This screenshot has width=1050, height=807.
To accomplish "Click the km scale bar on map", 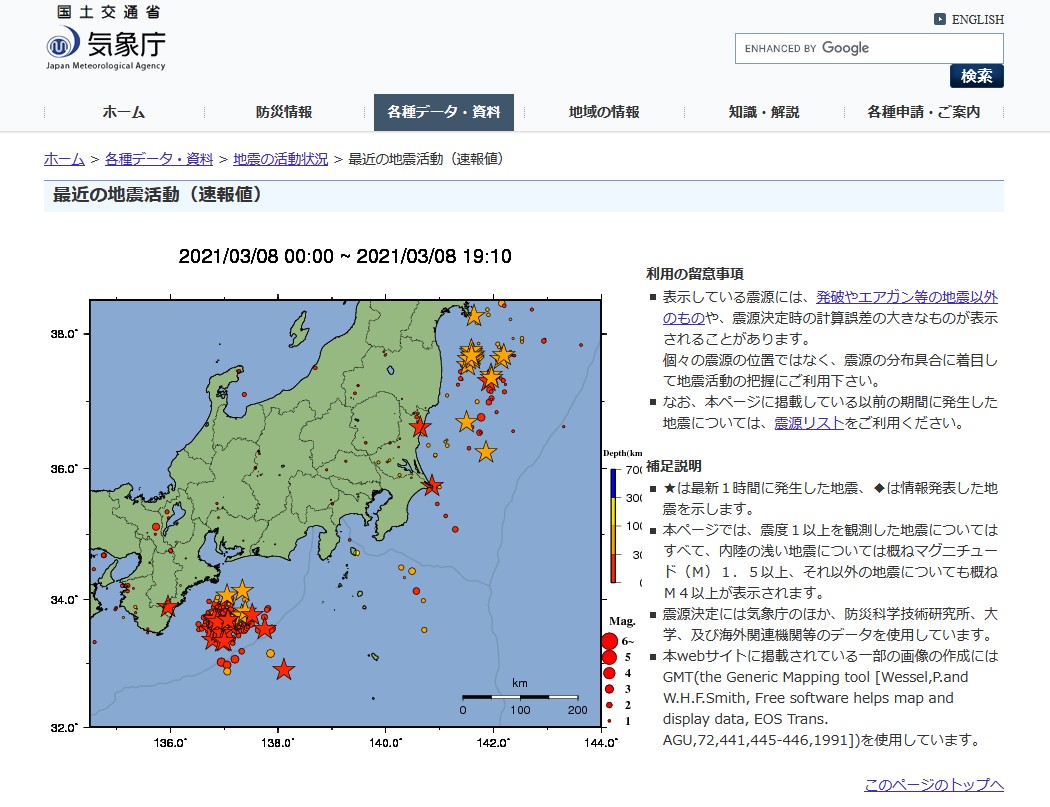I will pos(520,697).
